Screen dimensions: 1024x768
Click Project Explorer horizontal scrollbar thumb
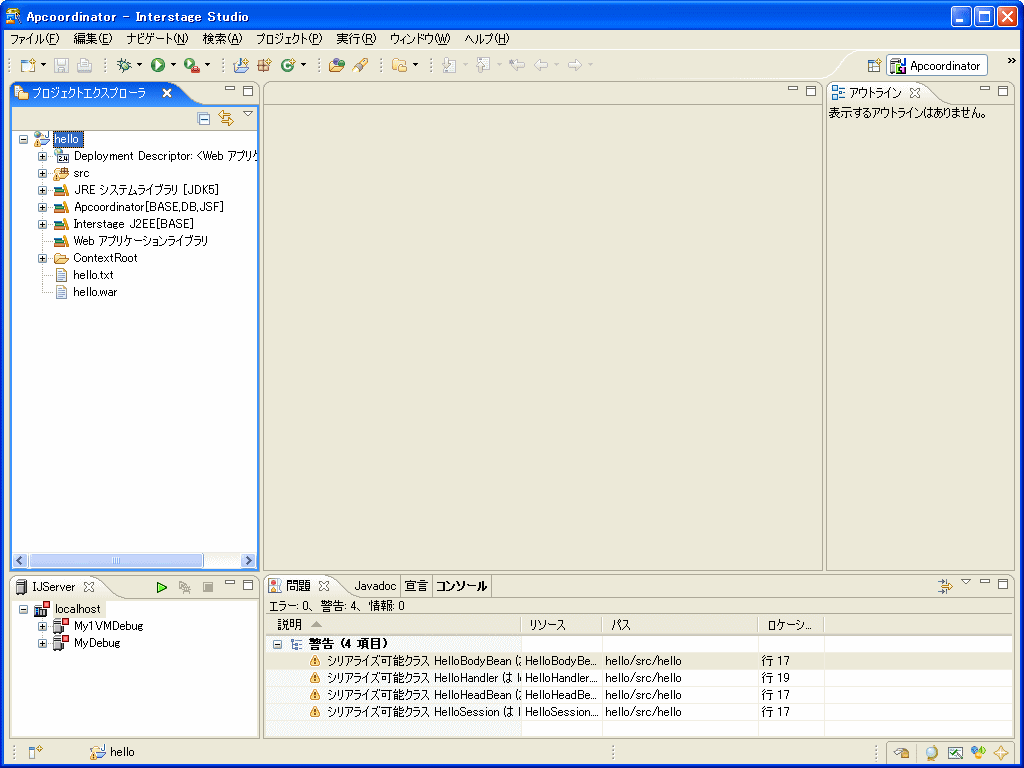(116, 560)
